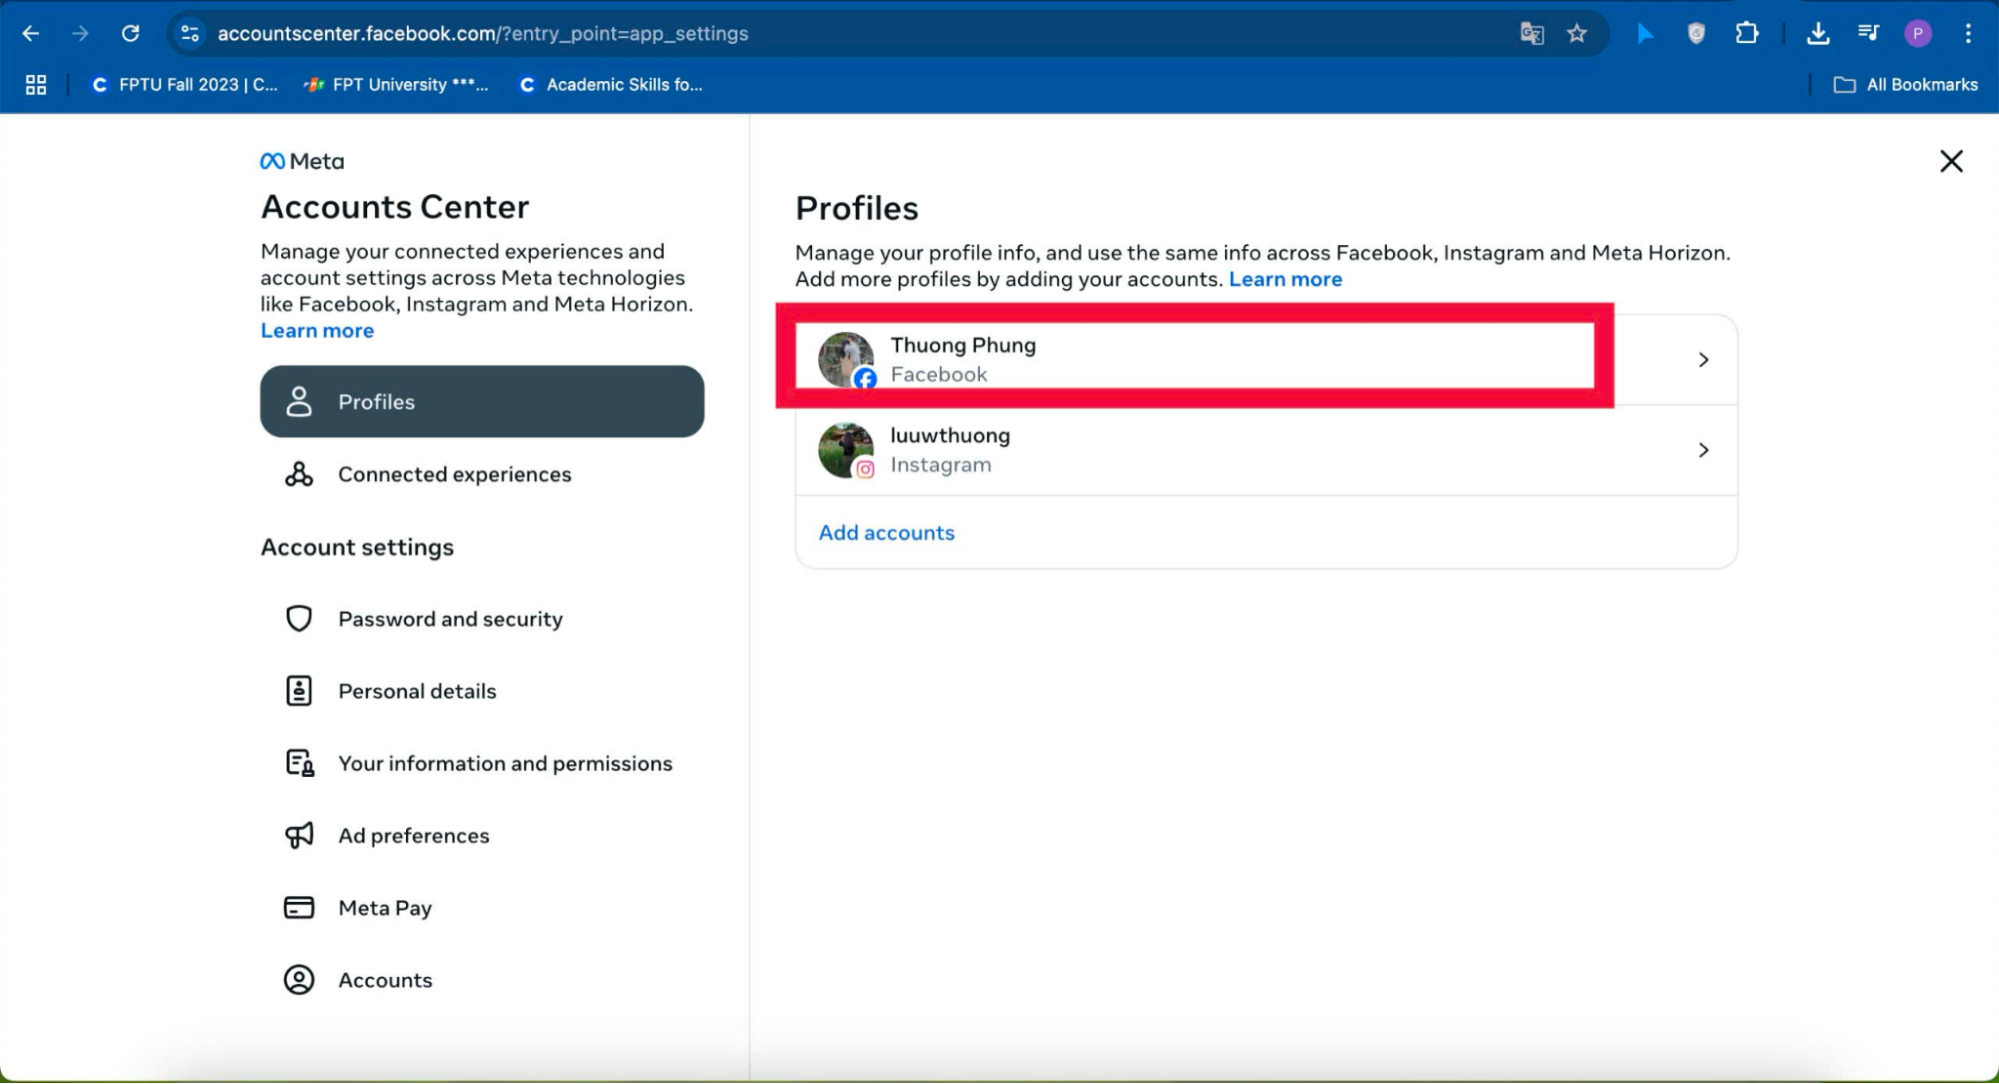Open Ad preferences settings

pos(482,835)
